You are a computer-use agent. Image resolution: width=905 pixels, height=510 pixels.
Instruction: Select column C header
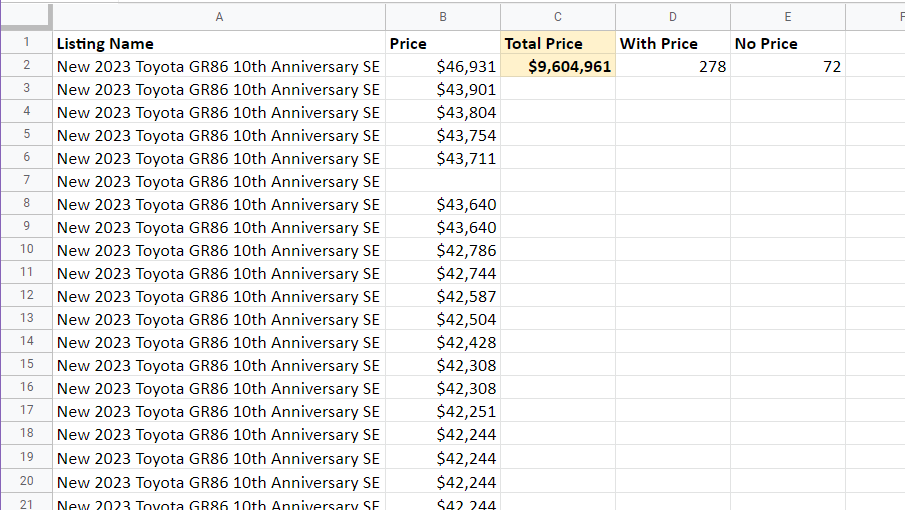pyautogui.click(x=558, y=16)
